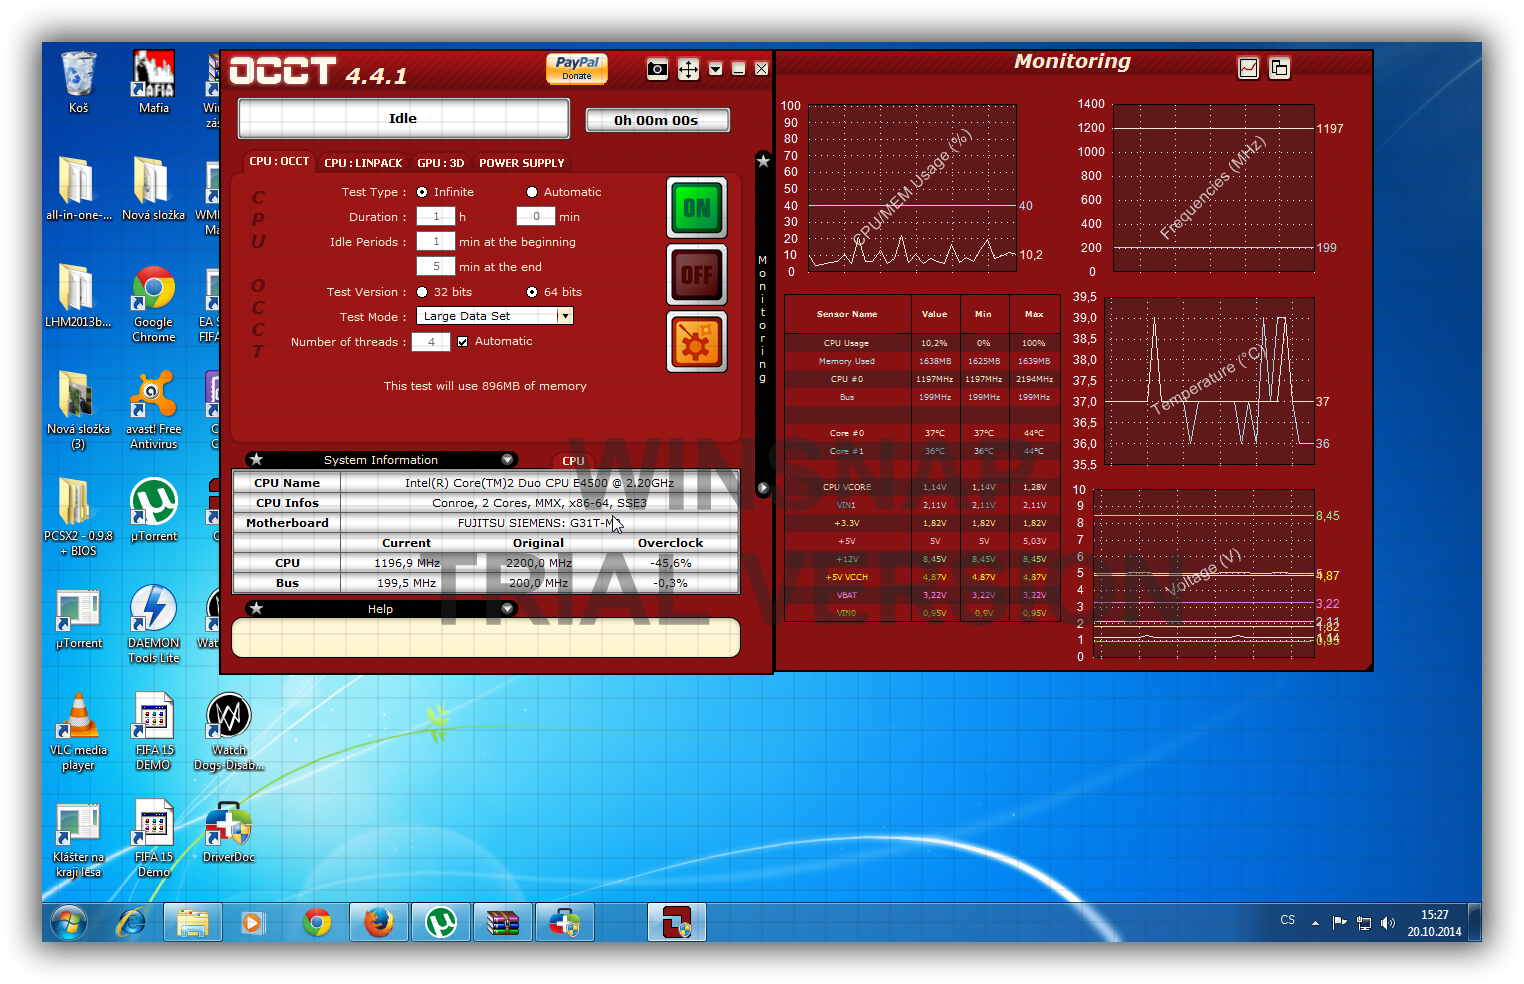This screenshot has height=984, width=1524.
Task: Open the DriverDoc desktop icon
Action: (229, 832)
